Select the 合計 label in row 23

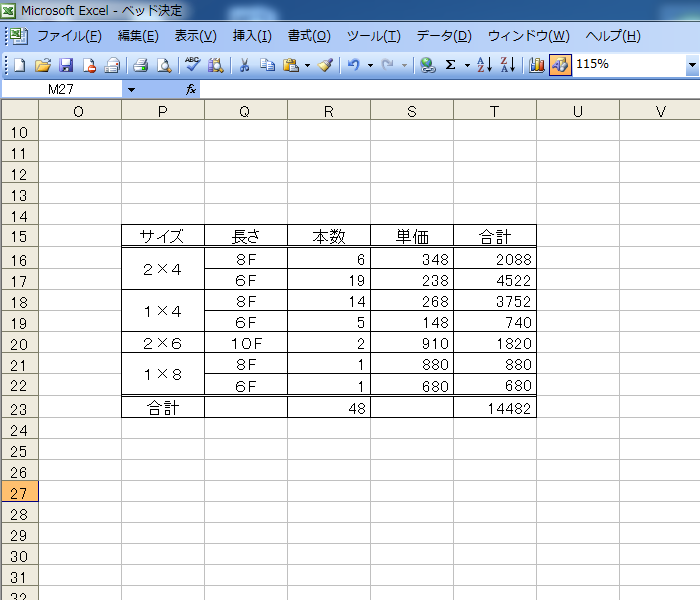[162, 408]
